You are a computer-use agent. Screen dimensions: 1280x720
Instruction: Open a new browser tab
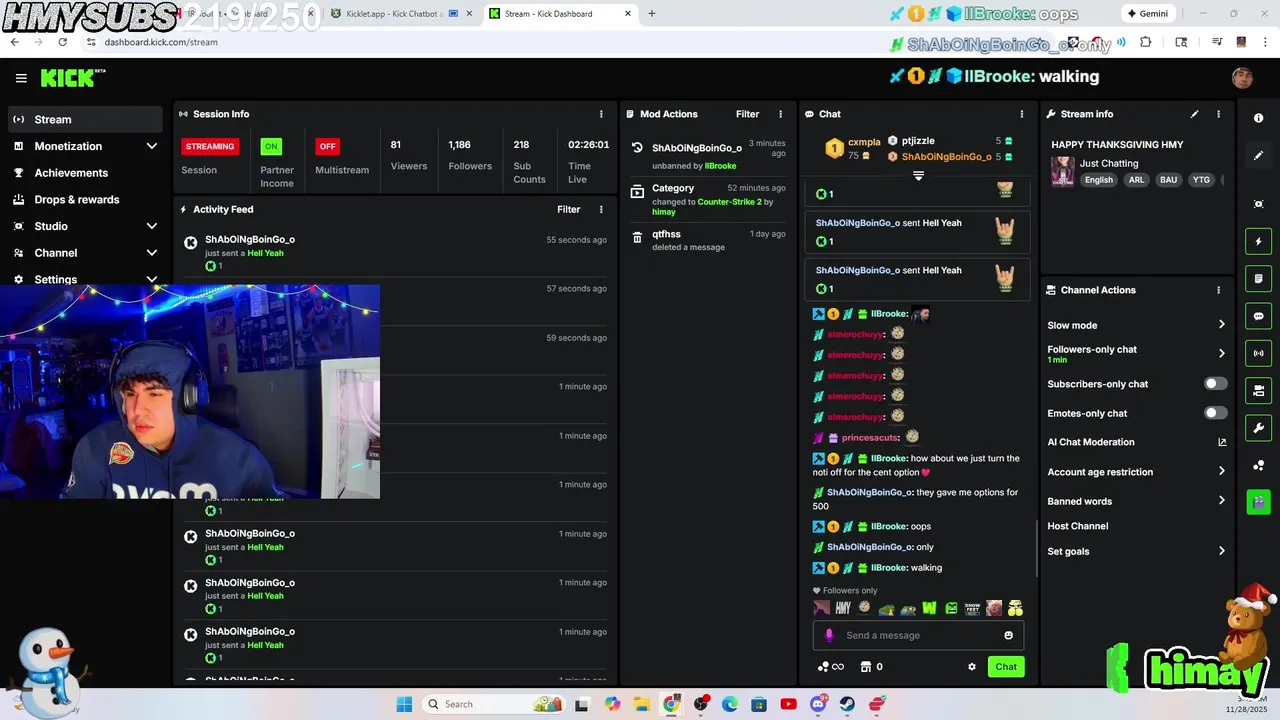pyautogui.click(x=652, y=14)
